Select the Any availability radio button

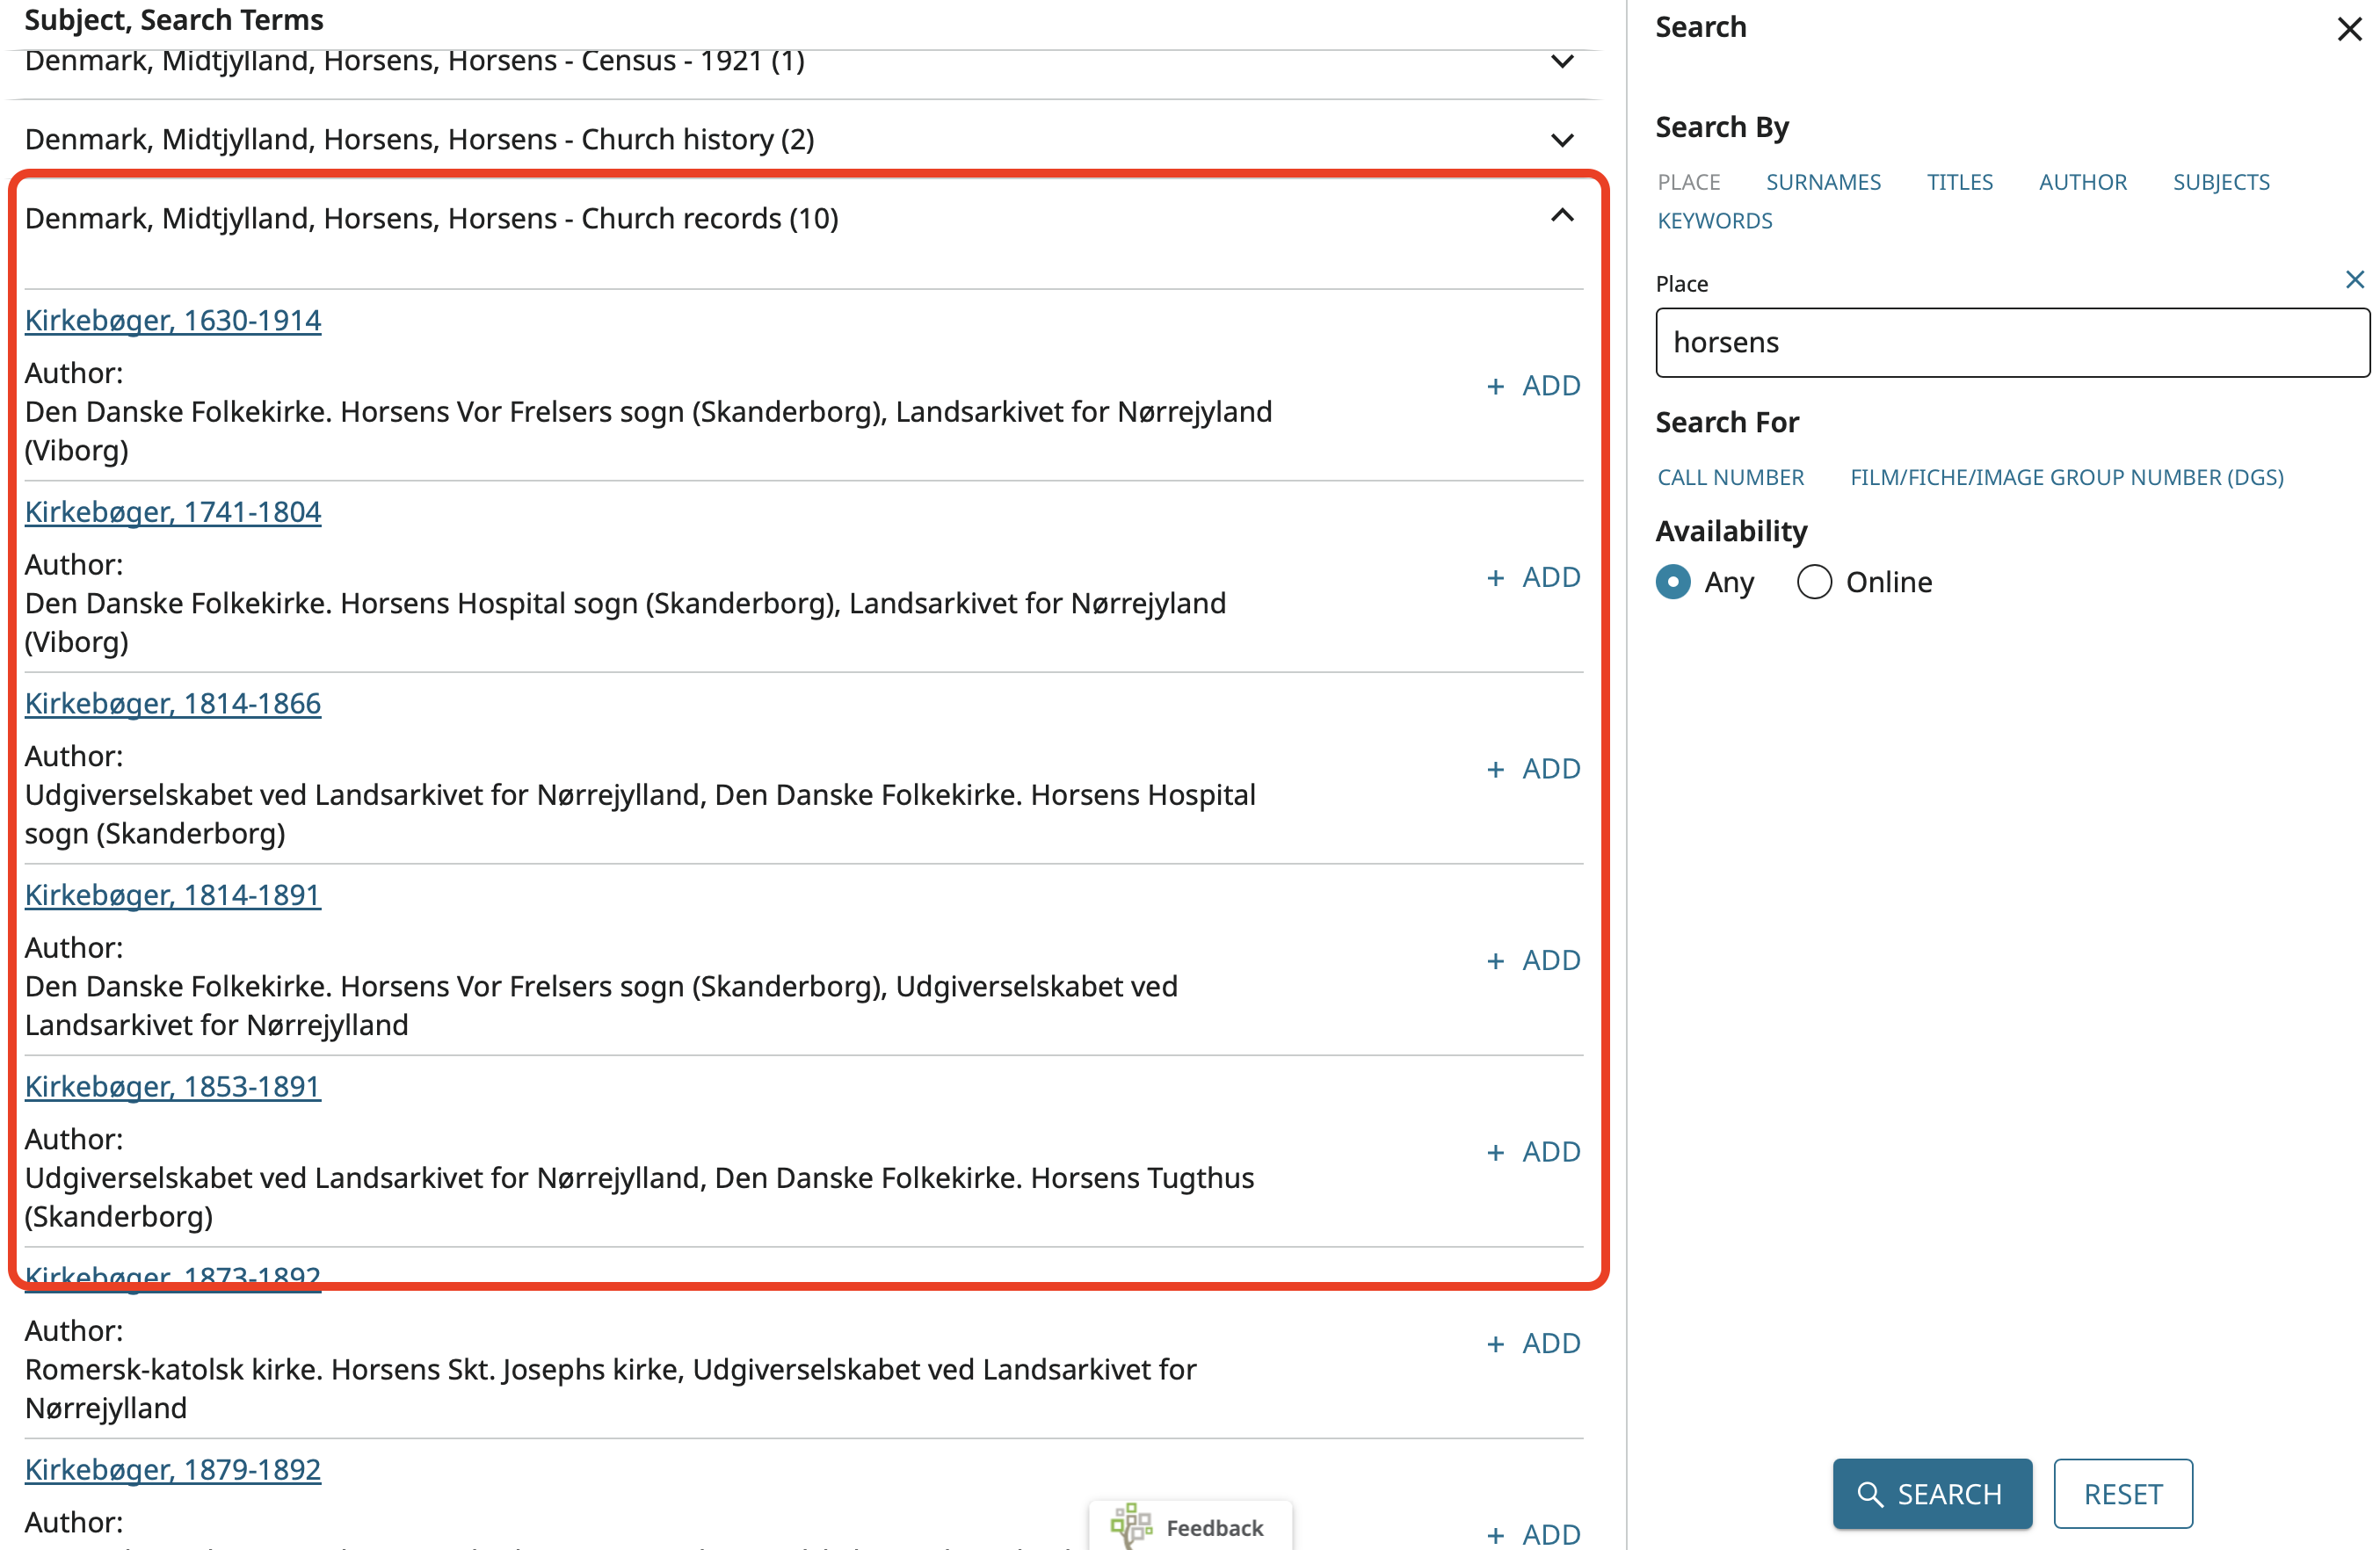pos(1673,582)
